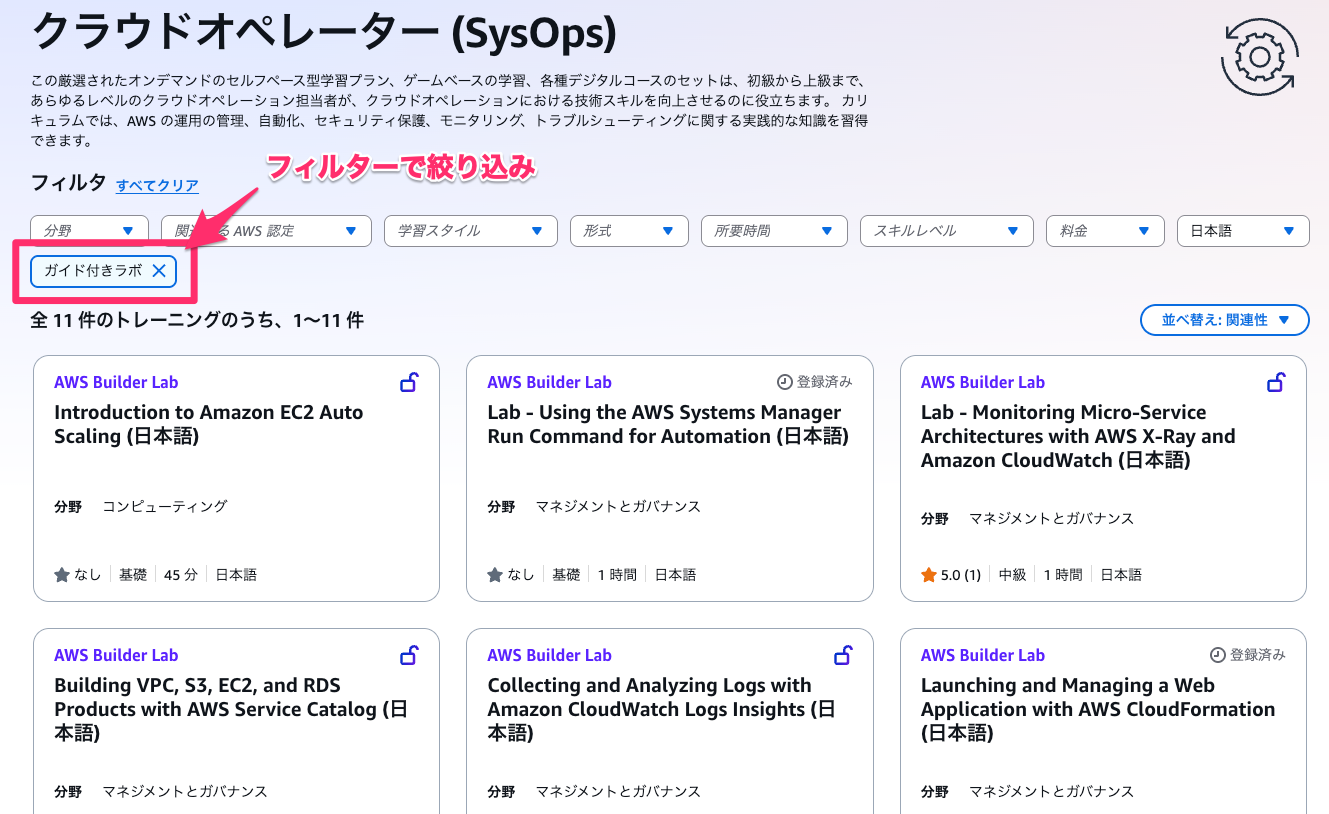The height and width of the screenshot is (814, 1329).
Task: Click the フィルタ section label
Action: tap(68, 183)
